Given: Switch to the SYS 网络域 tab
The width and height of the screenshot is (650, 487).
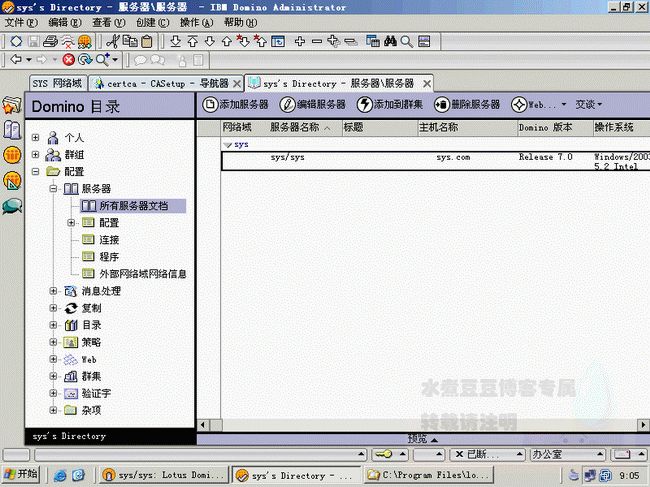Looking at the screenshot, I should (58, 83).
